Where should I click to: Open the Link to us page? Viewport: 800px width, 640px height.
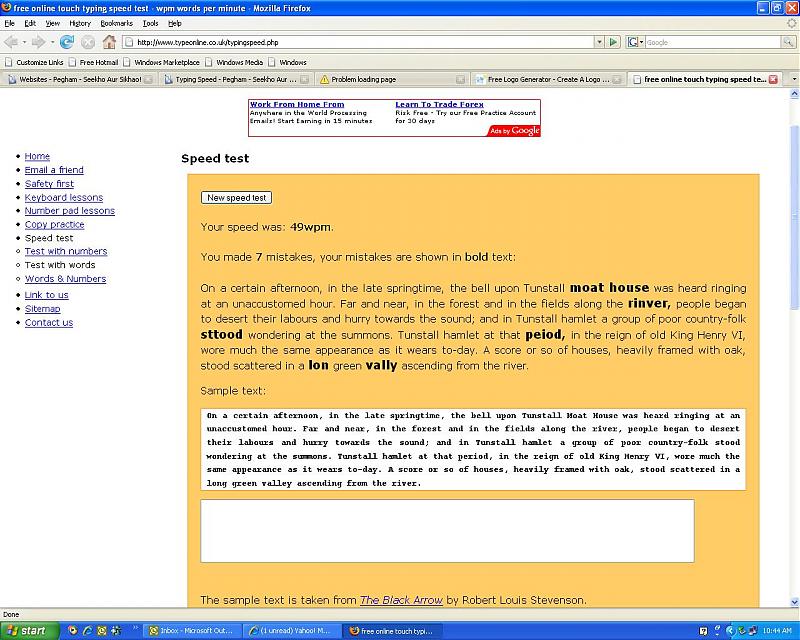click(x=46, y=295)
